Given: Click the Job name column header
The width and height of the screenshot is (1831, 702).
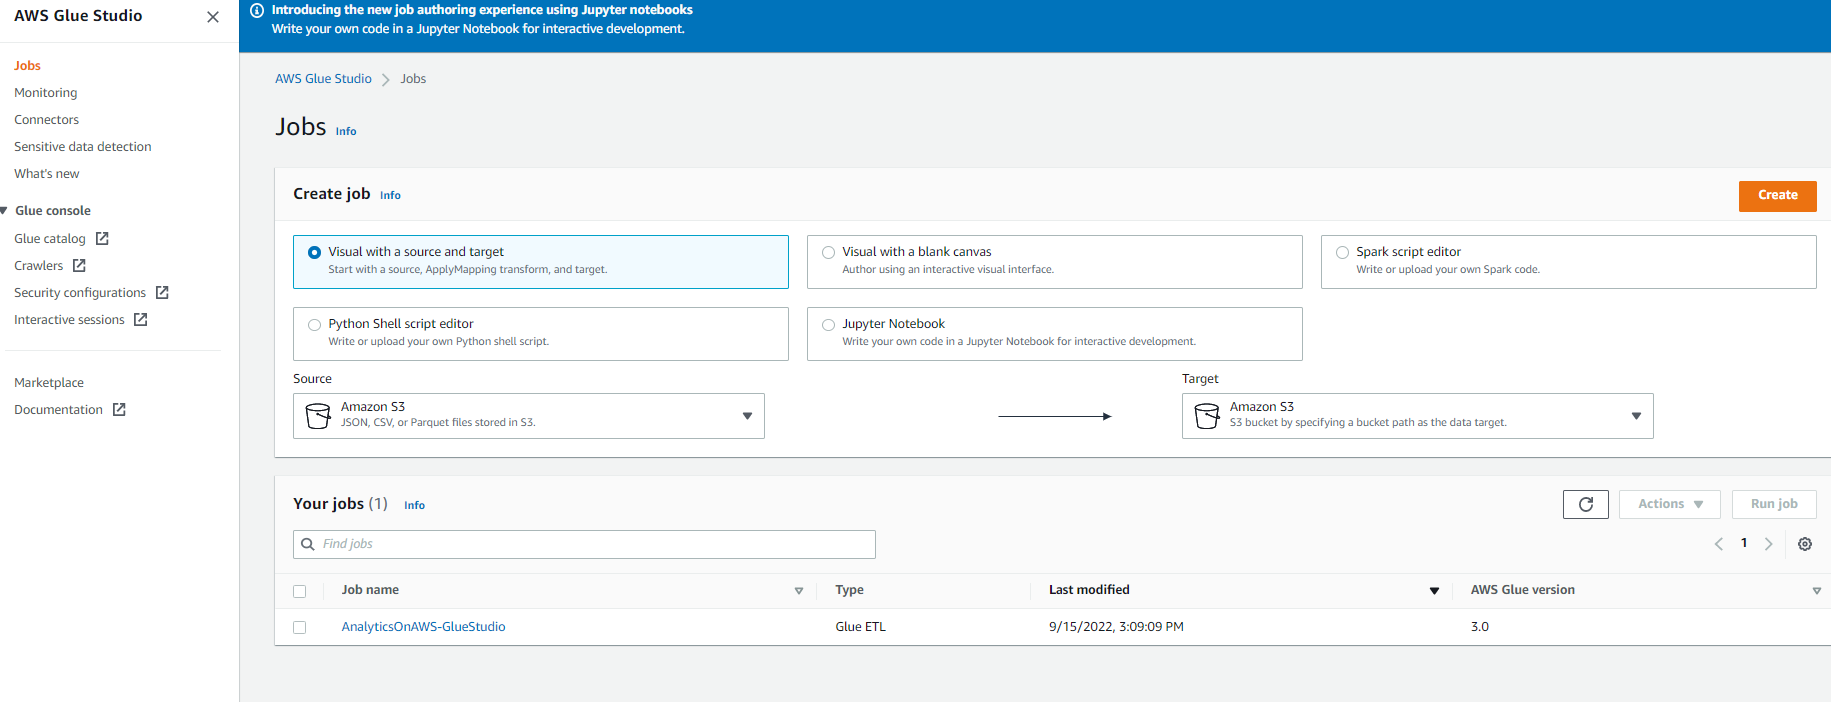Looking at the screenshot, I should tap(370, 590).
